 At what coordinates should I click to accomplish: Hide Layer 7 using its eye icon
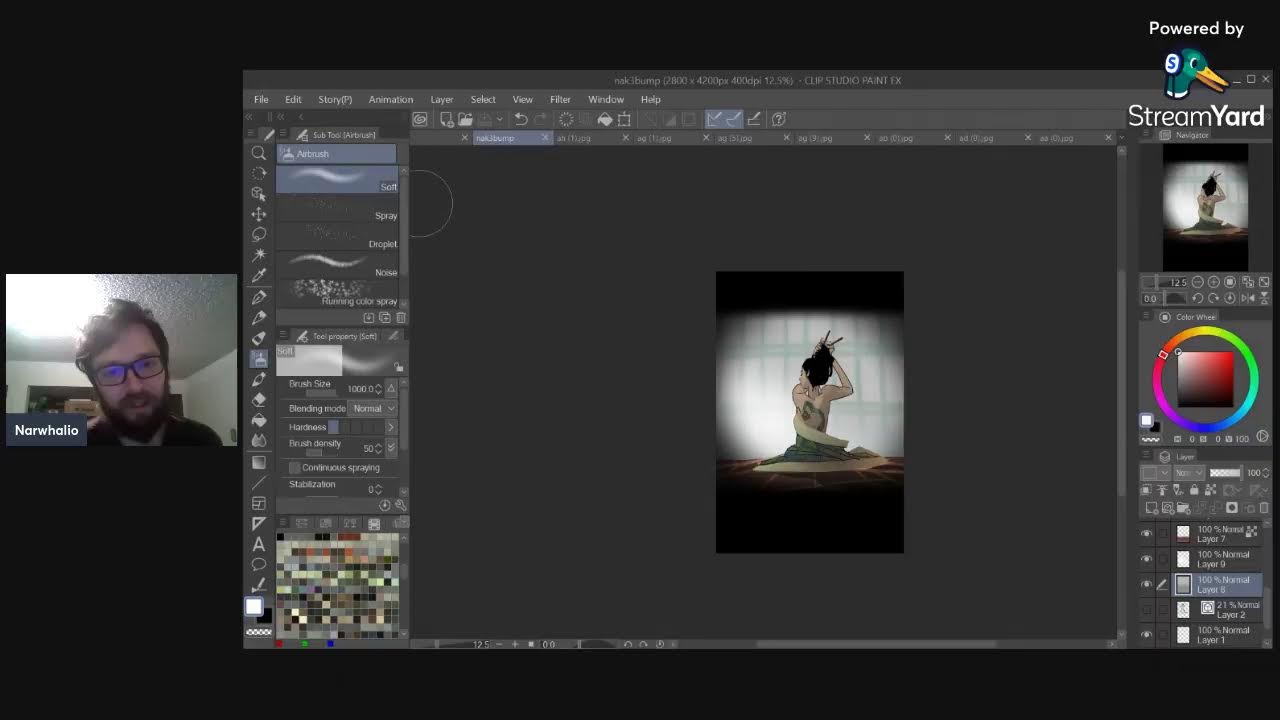tap(1146, 534)
